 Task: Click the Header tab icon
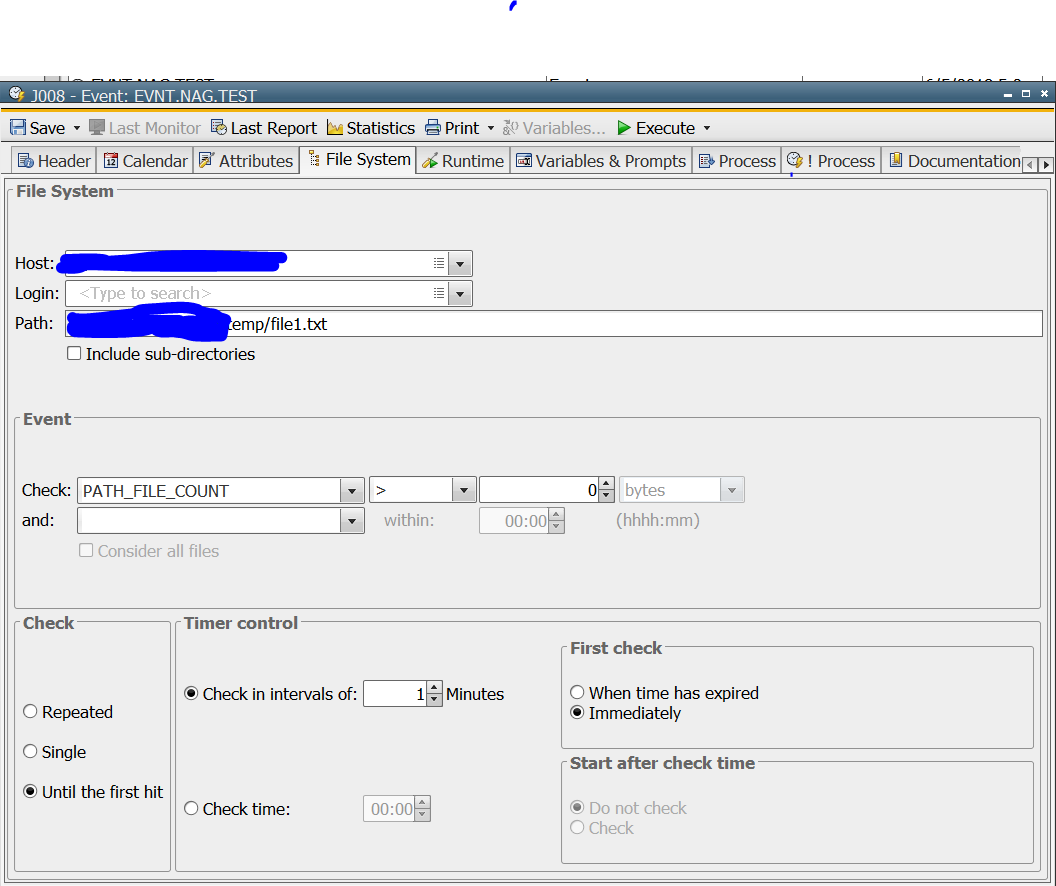26,160
